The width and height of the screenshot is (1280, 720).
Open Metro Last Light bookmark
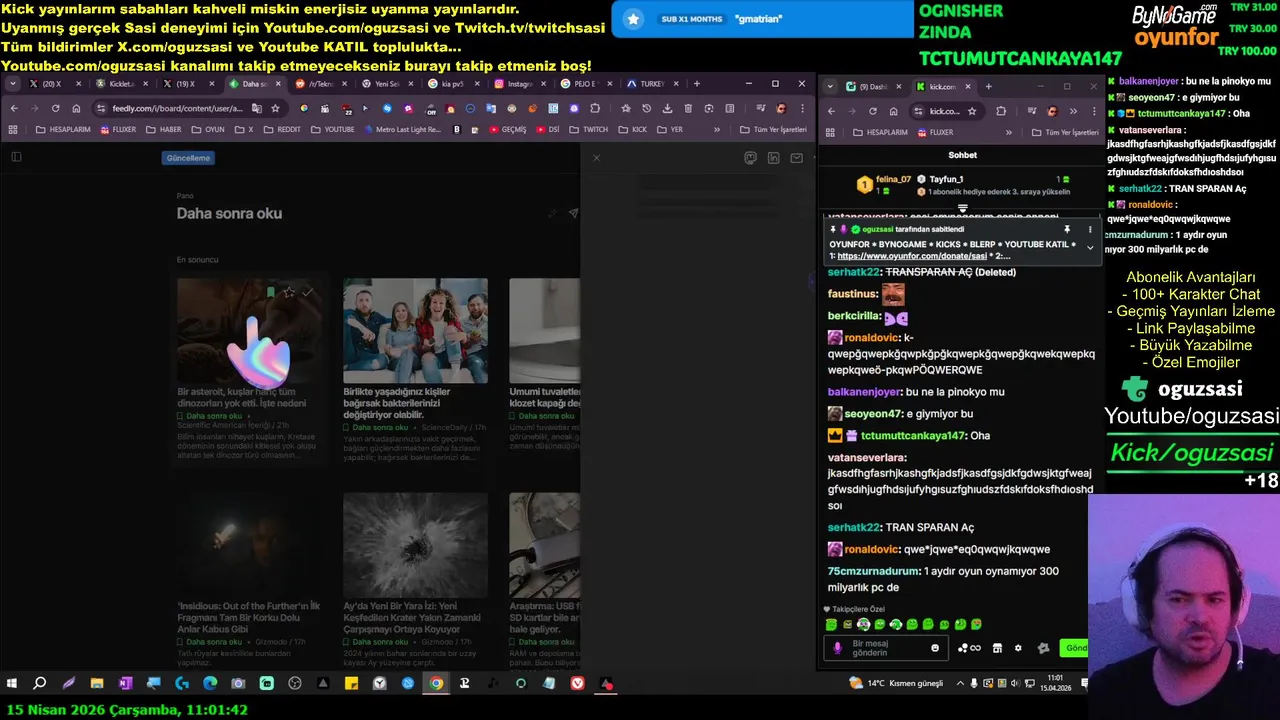point(403,130)
